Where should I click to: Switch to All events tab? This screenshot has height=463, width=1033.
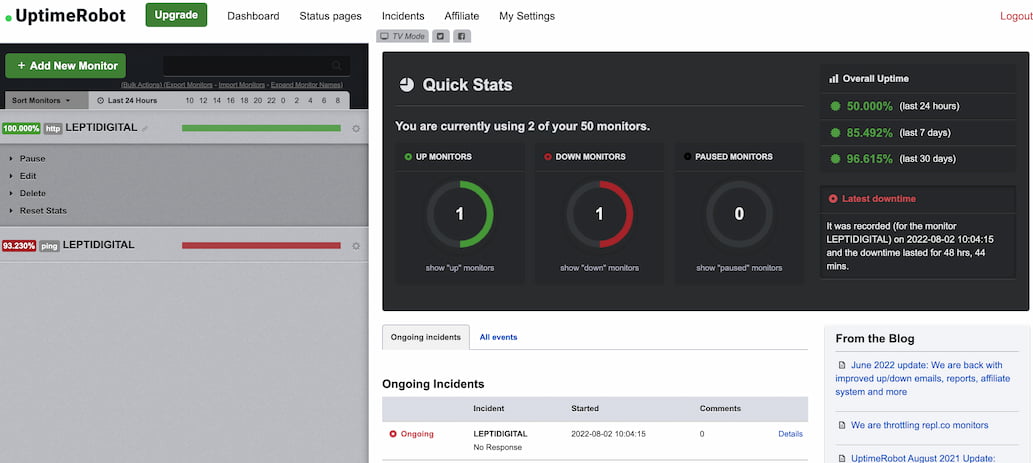point(498,337)
